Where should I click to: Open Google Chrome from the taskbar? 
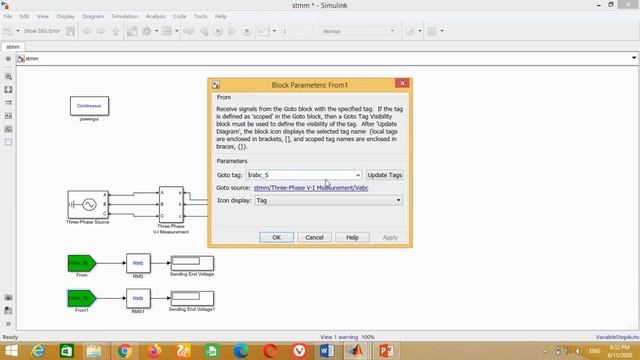pyautogui.click(x=124, y=351)
